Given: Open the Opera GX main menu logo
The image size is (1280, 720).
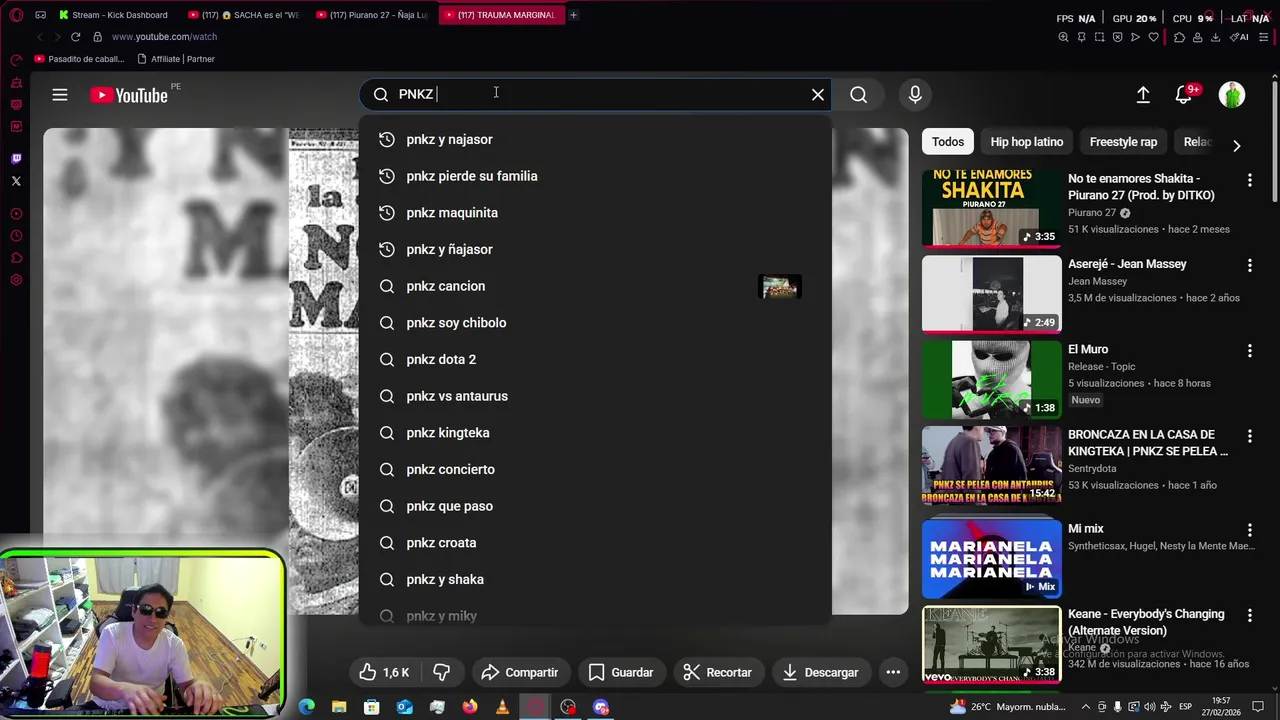Looking at the screenshot, I should pos(16,15).
